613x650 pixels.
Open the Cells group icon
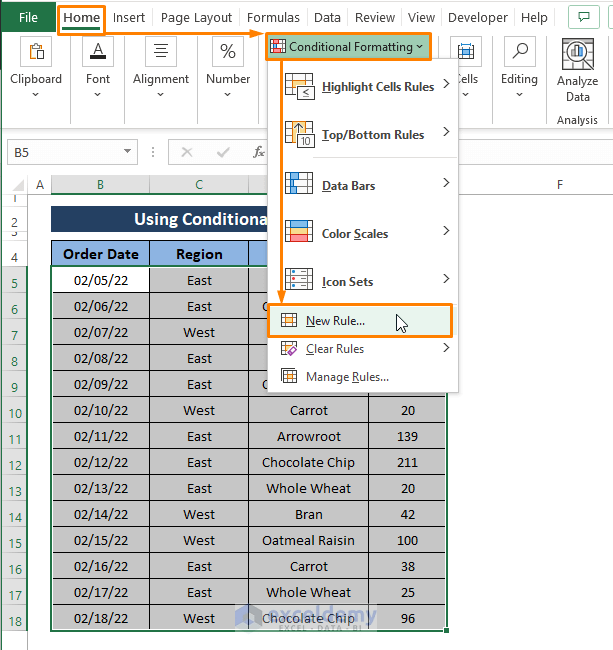(x=466, y=51)
